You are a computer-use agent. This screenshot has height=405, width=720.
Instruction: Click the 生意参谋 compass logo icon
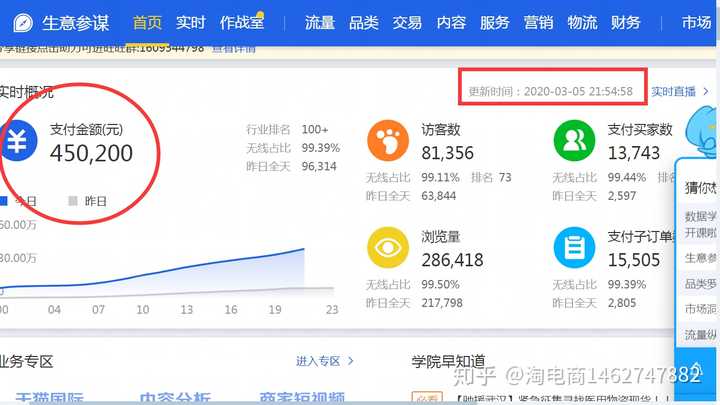(x=22, y=22)
